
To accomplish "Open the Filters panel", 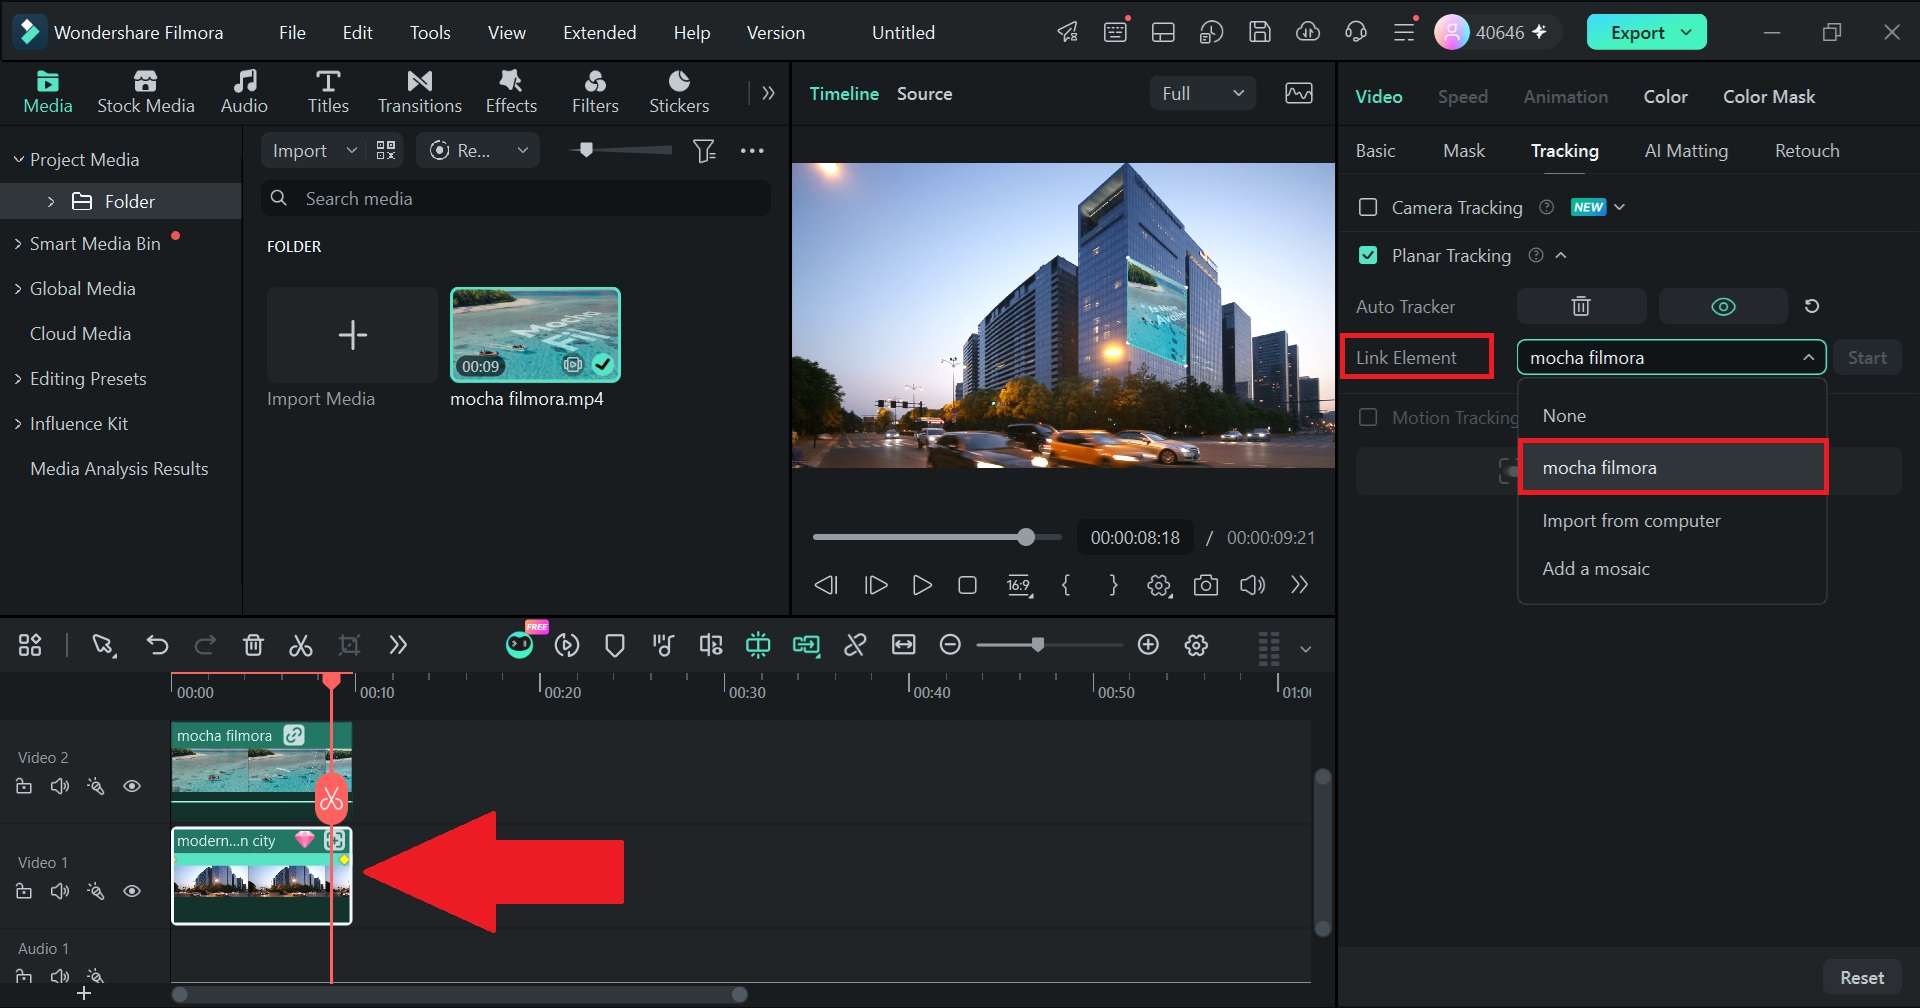I will 595,92.
